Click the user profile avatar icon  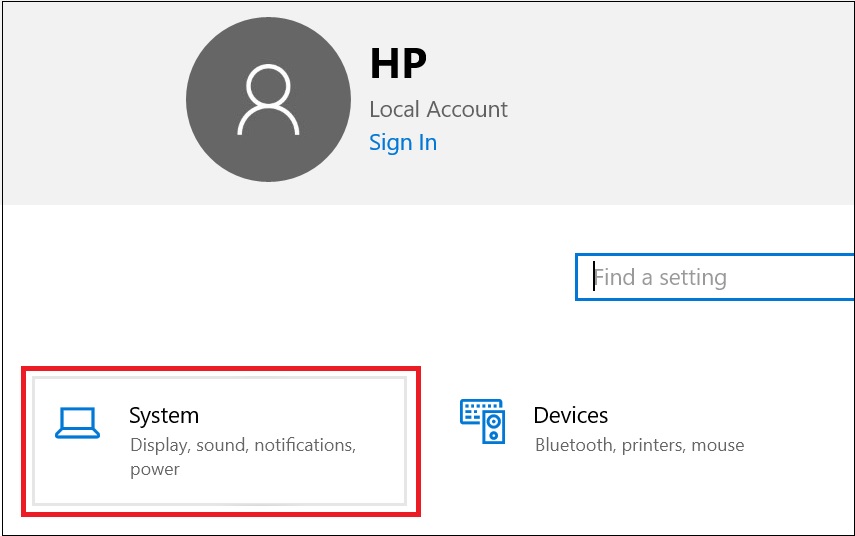point(268,99)
